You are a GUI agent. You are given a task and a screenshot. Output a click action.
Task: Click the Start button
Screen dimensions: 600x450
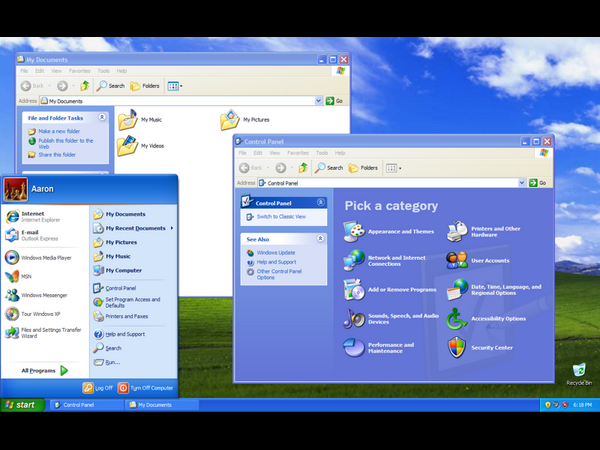tap(23, 405)
